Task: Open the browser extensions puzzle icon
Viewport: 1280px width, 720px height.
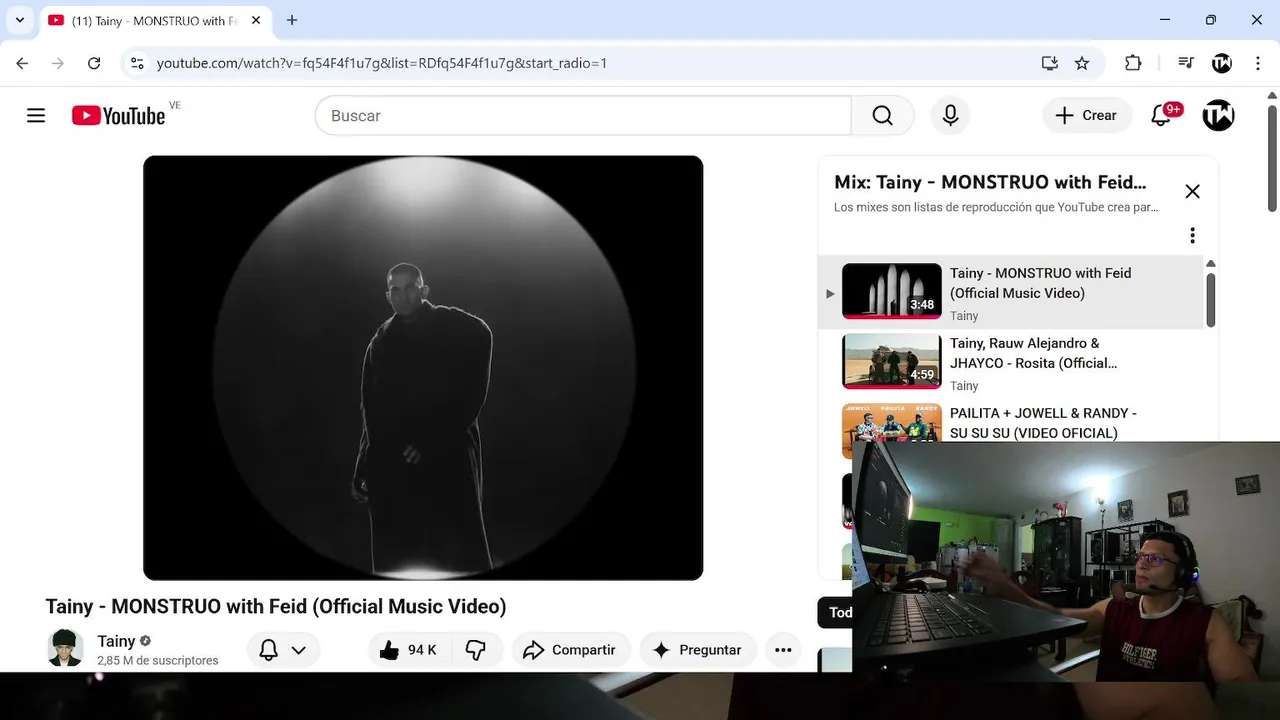Action: pyautogui.click(x=1133, y=63)
